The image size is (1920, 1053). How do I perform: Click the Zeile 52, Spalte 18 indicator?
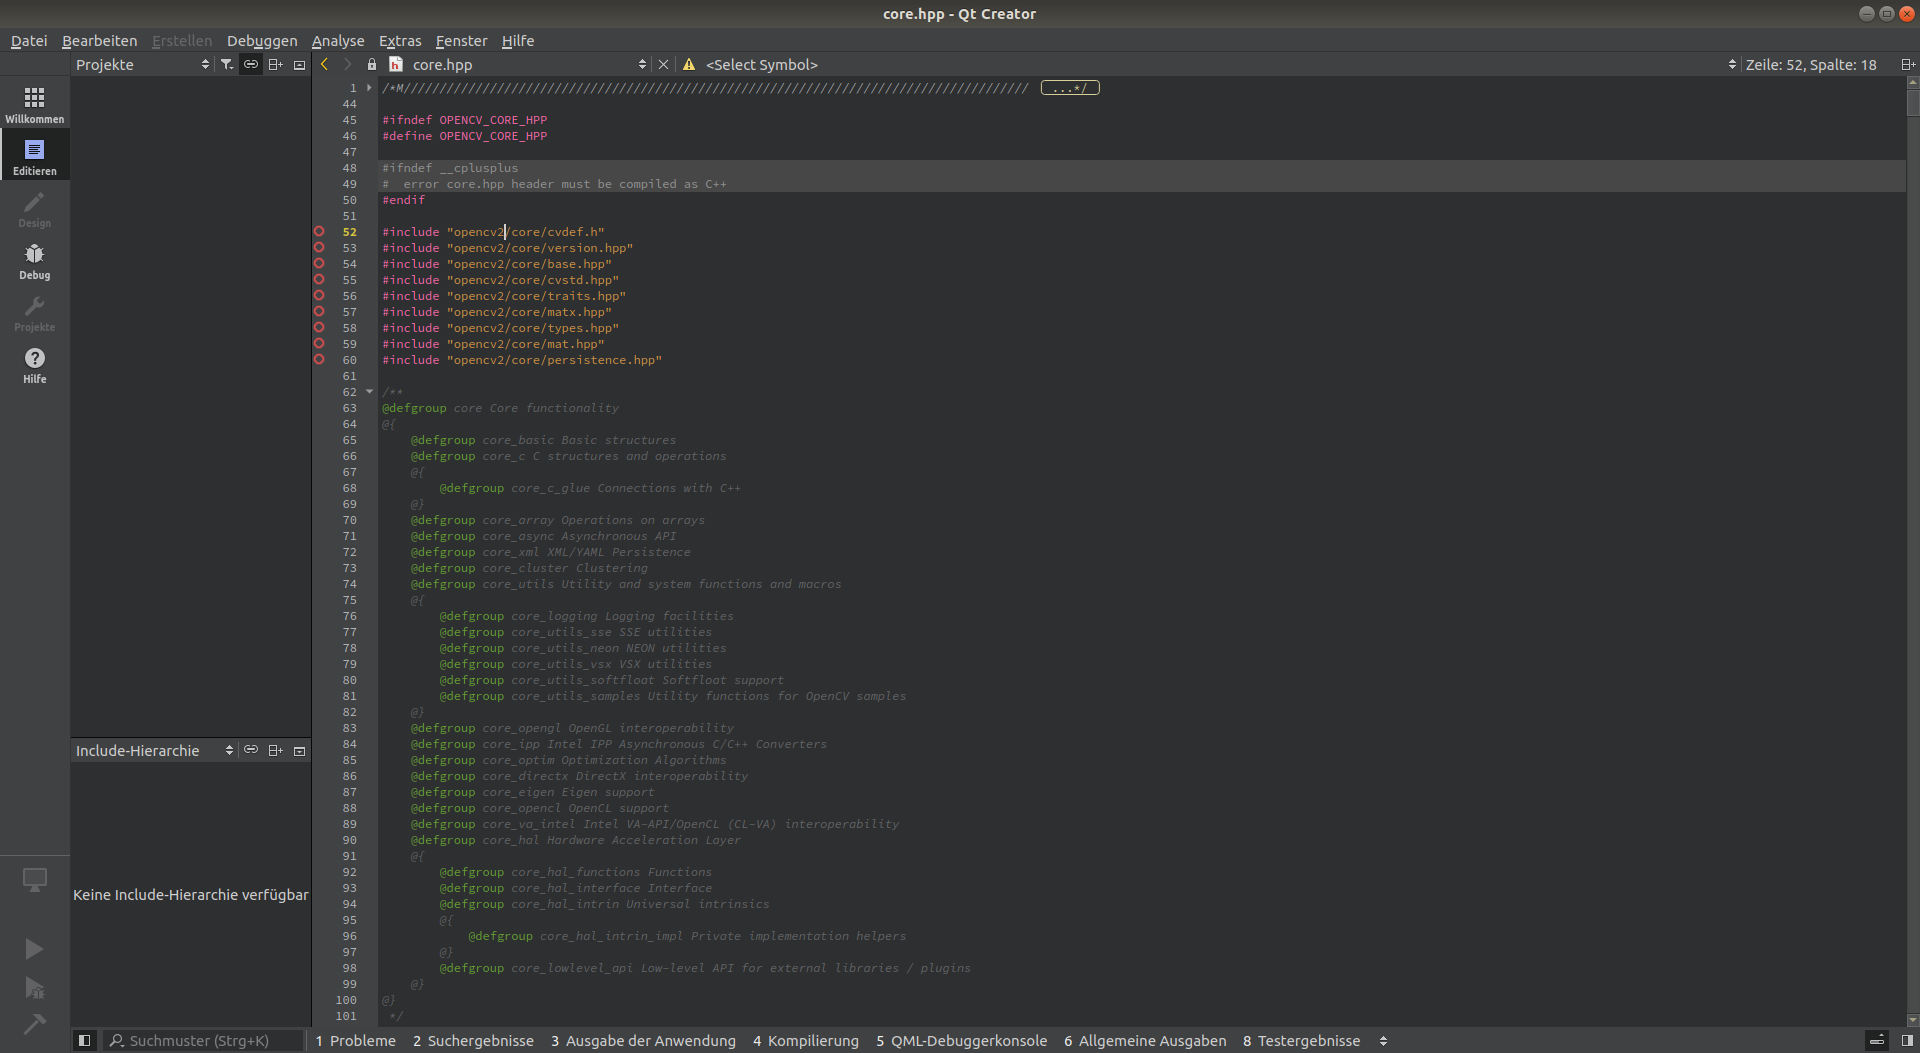(1810, 64)
